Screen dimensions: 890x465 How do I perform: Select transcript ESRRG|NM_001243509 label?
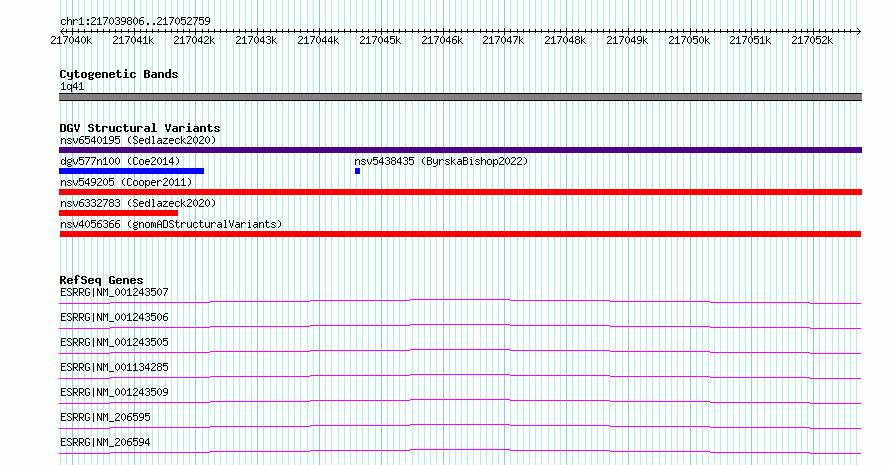(x=114, y=392)
